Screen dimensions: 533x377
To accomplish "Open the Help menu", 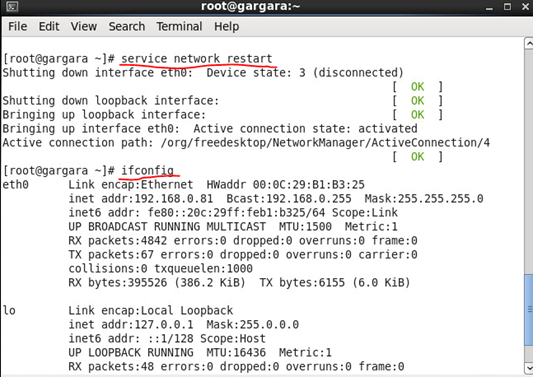I will coord(226,27).
